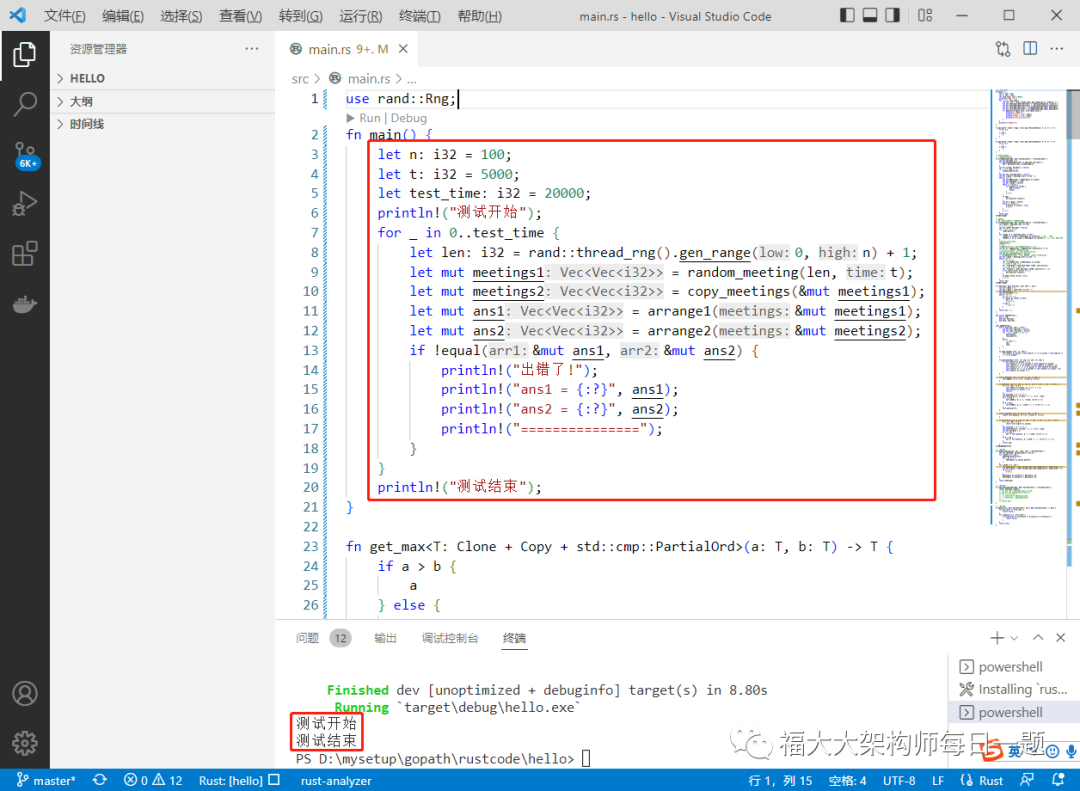The height and width of the screenshot is (791, 1080).
Task: Open the 转到(G) menu
Action: tap(300, 16)
